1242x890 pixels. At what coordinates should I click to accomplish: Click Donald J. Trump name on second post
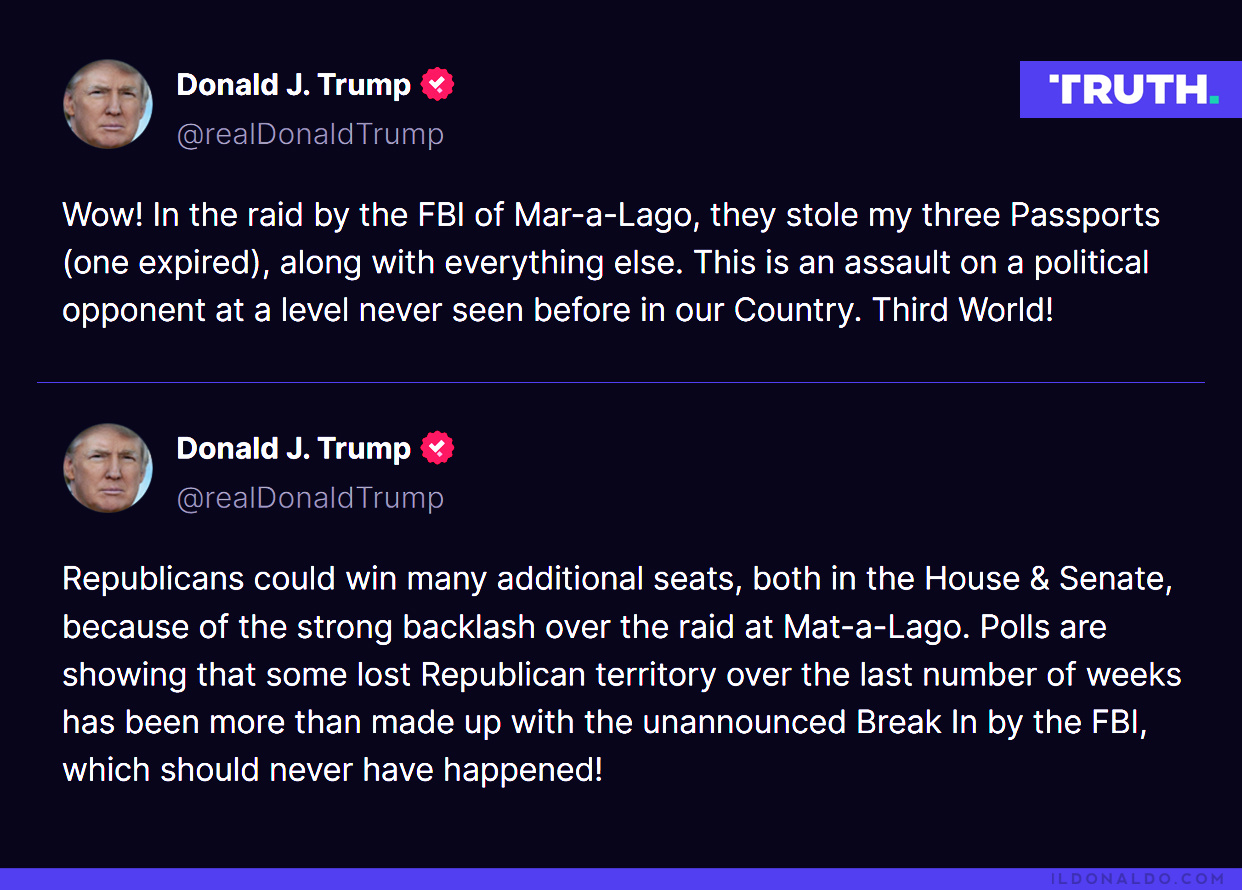(294, 449)
